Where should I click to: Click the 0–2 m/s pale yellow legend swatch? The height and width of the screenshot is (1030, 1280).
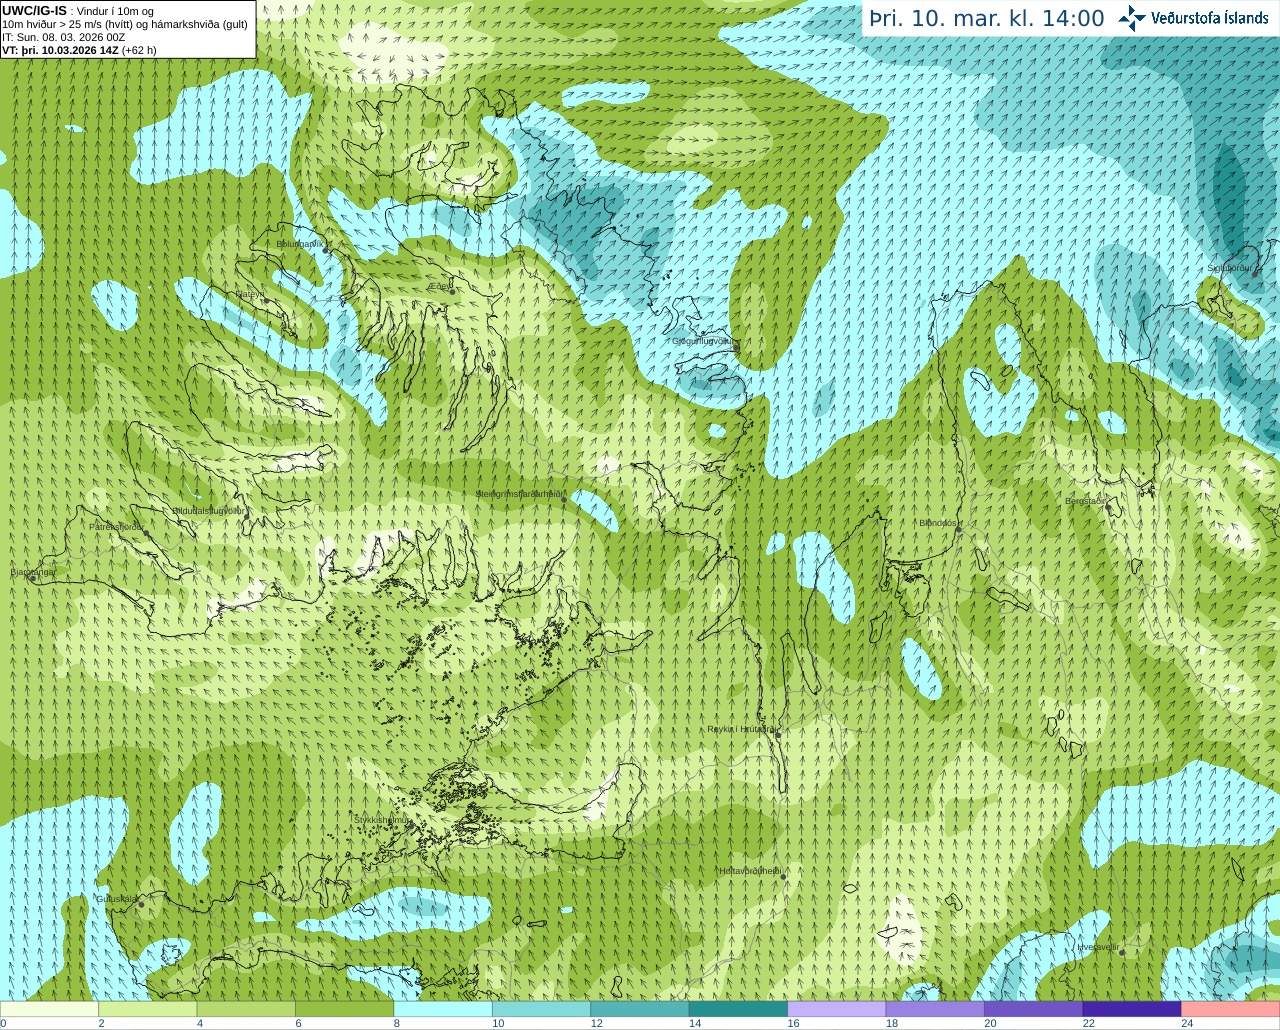pyautogui.click(x=49, y=1009)
